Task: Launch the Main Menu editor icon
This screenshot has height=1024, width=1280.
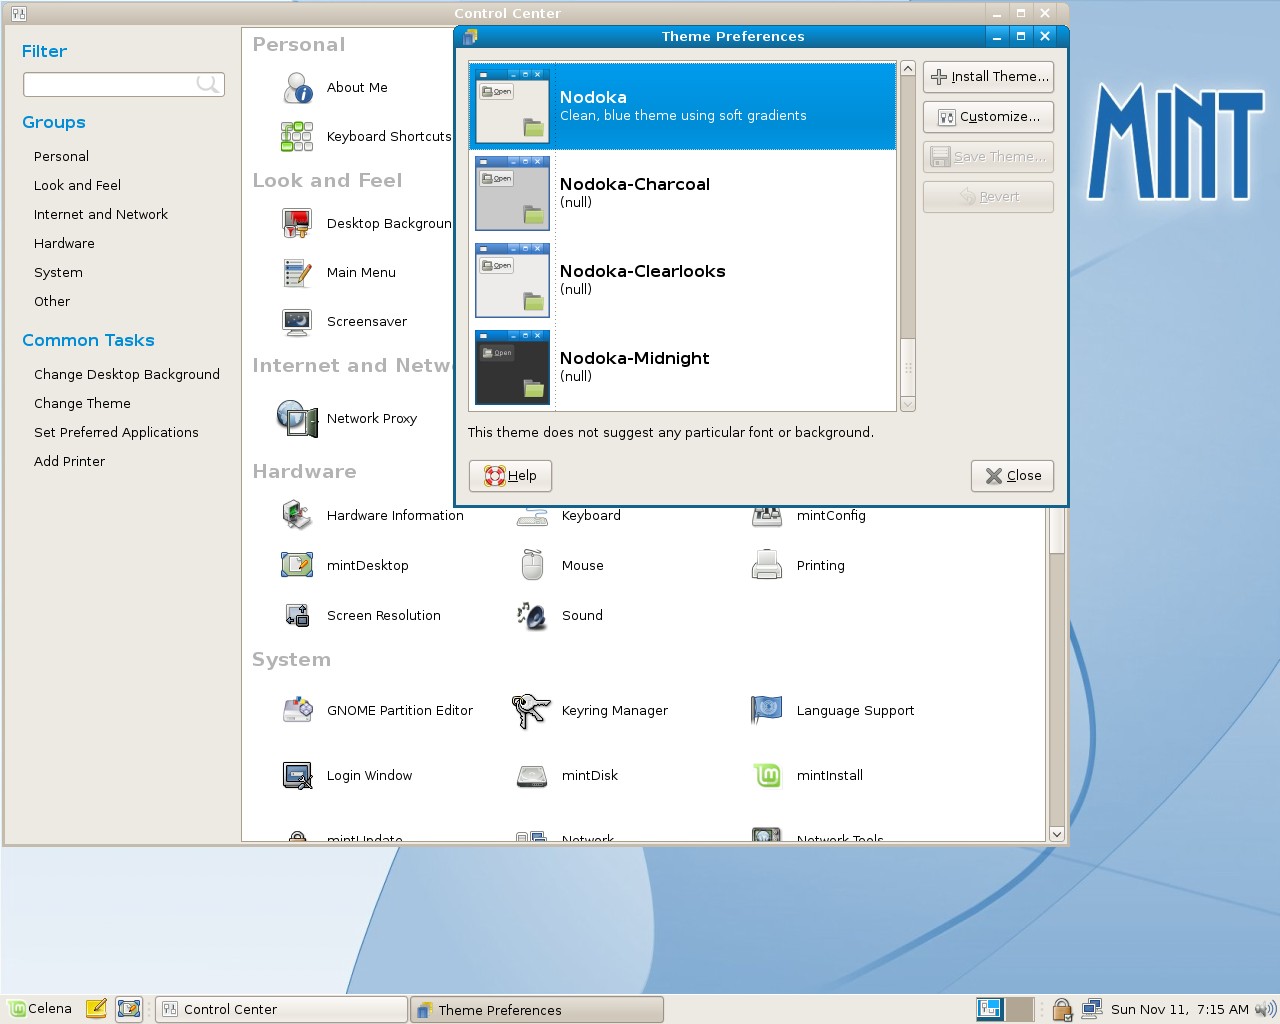Action: pos(297,272)
